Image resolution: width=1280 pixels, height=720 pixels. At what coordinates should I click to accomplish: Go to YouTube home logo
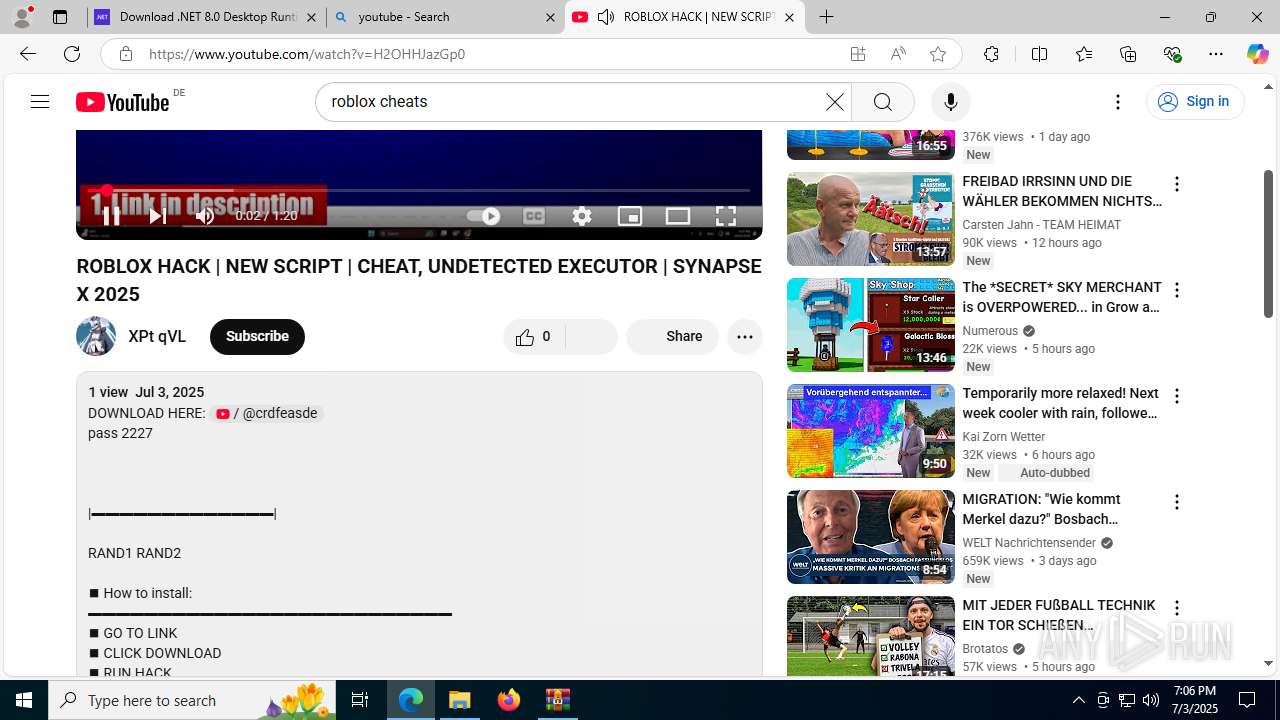pyautogui.click(x=123, y=101)
